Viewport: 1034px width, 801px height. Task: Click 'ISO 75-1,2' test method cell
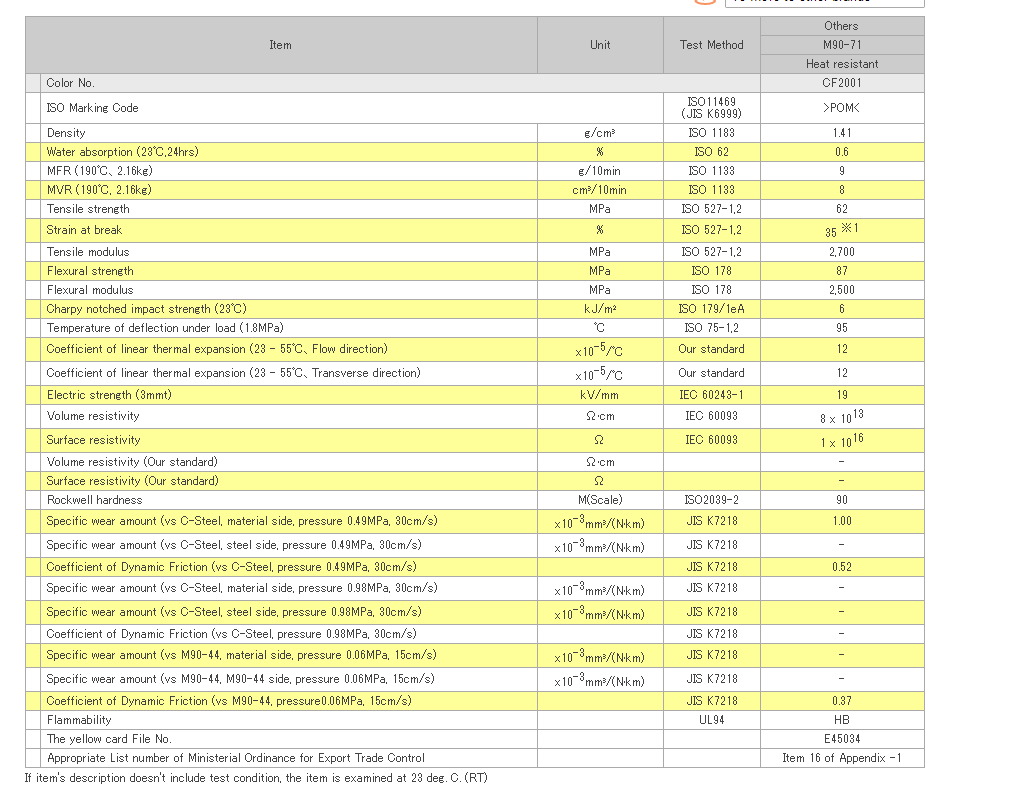(x=712, y=328)
